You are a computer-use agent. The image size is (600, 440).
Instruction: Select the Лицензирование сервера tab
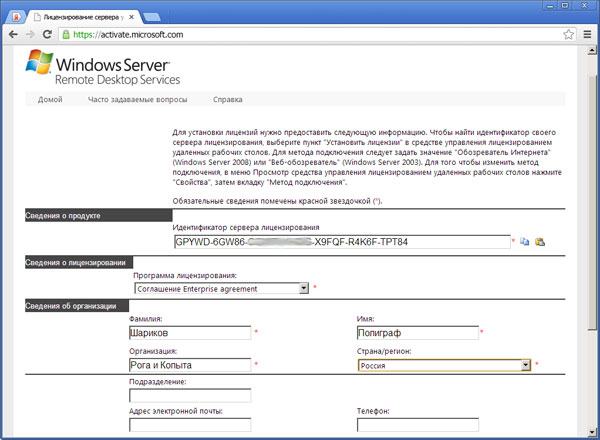(84, 17)
